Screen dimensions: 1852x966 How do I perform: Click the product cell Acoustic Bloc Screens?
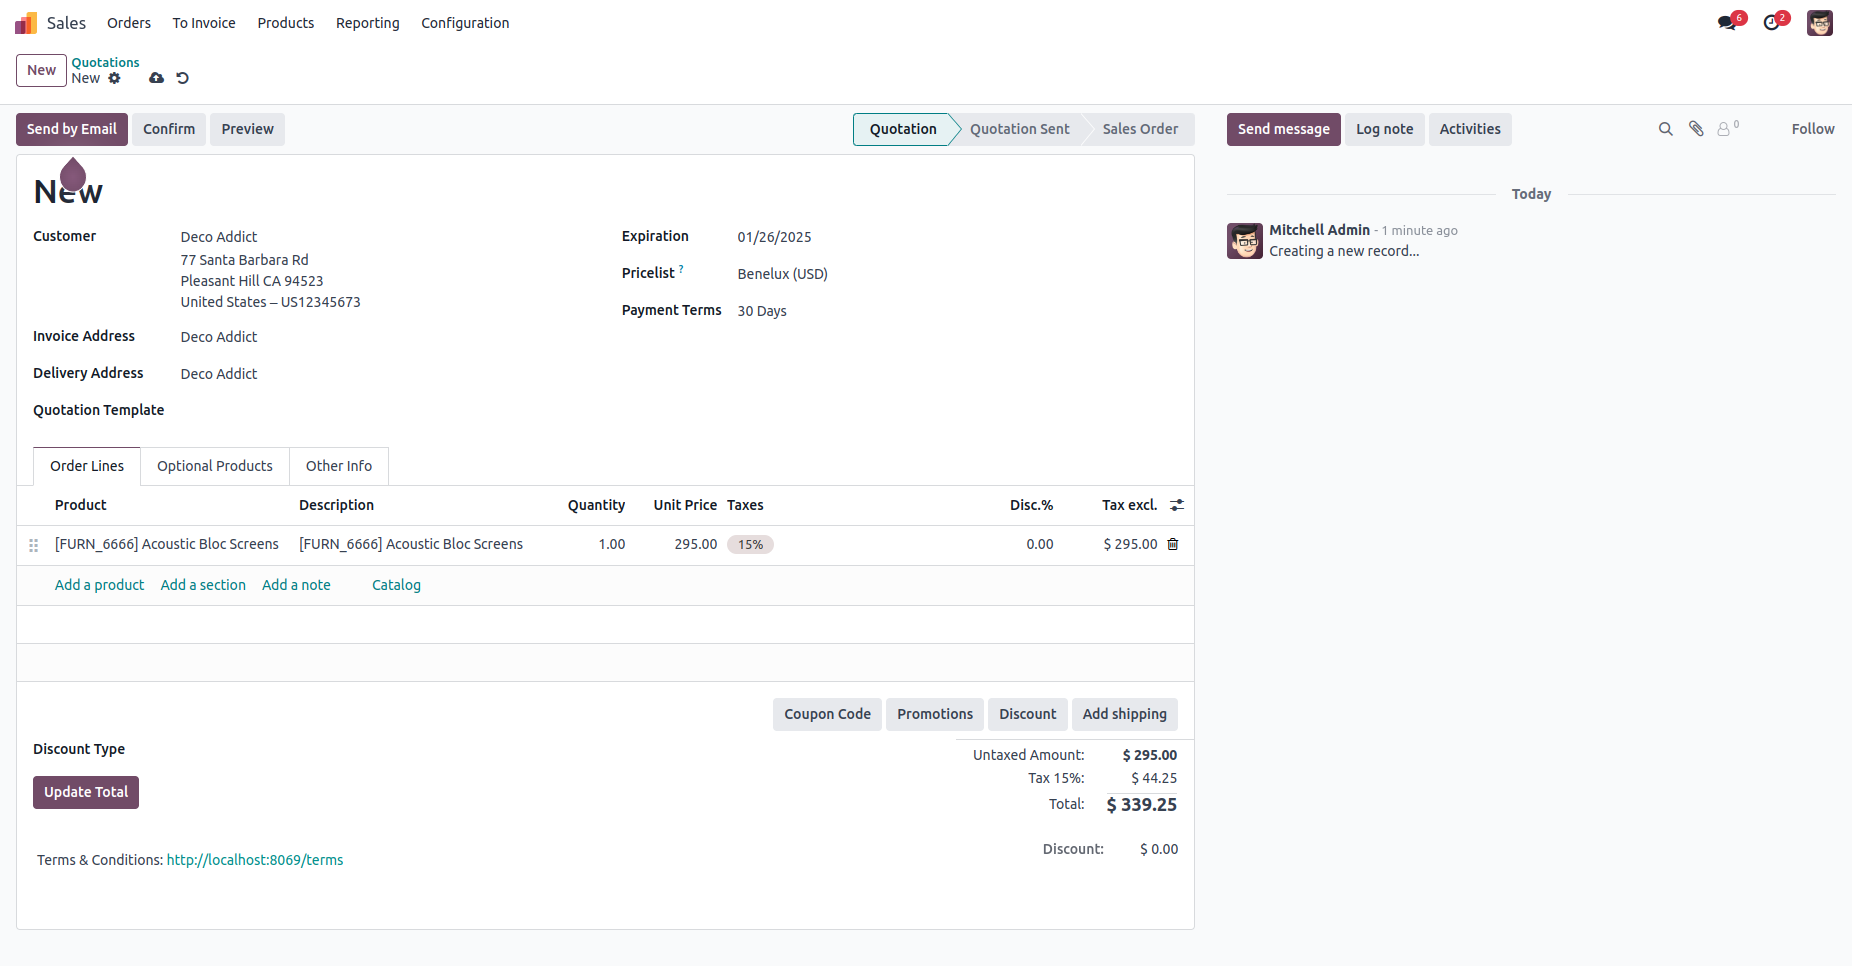tap(167, 544)
